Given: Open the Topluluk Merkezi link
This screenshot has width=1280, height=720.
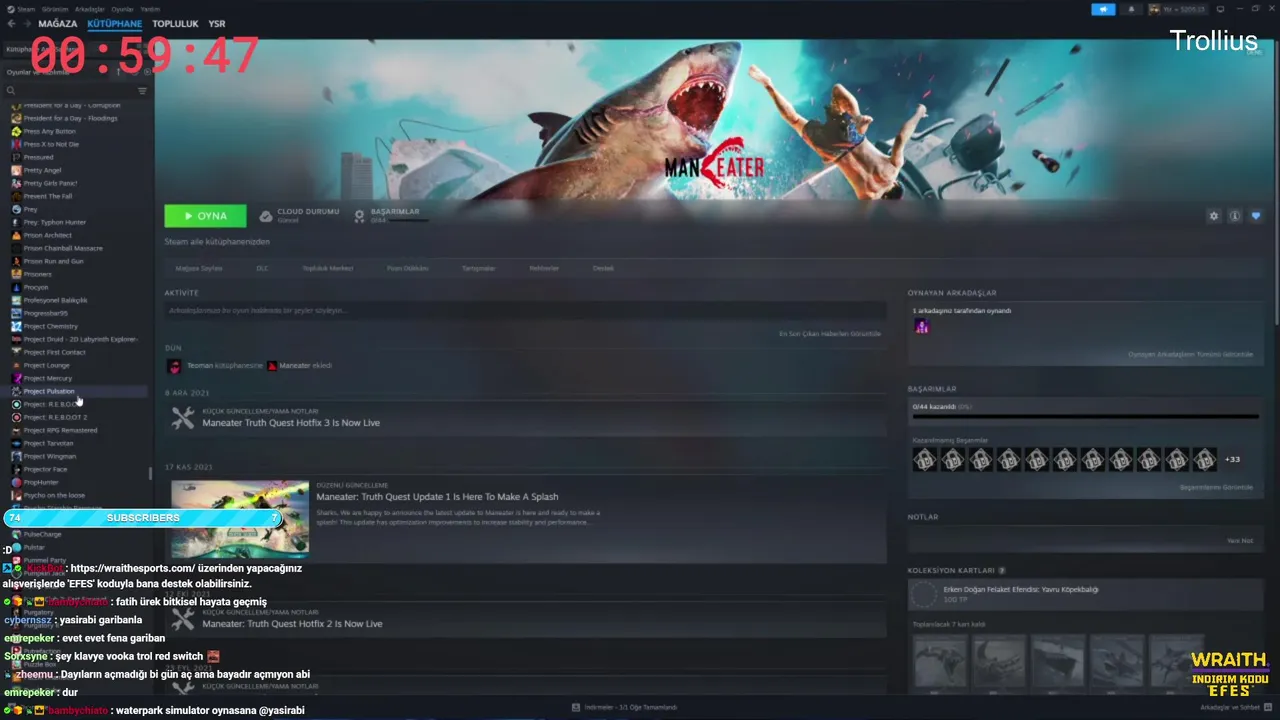Looking at the screenshot, I should click(x=328, y=268).
